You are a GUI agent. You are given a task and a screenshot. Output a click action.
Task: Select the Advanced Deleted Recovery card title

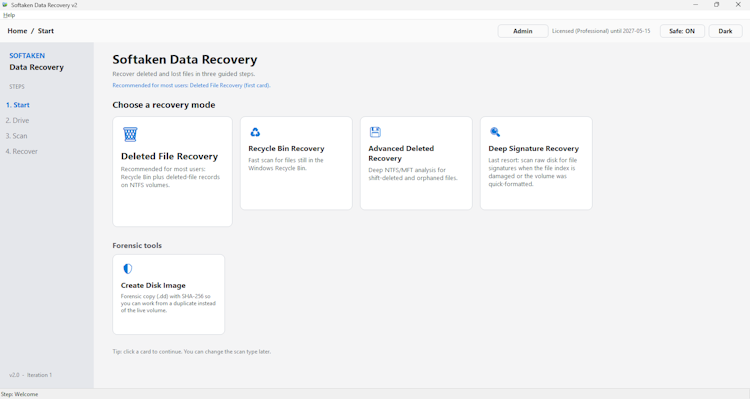tap(401, 154)
